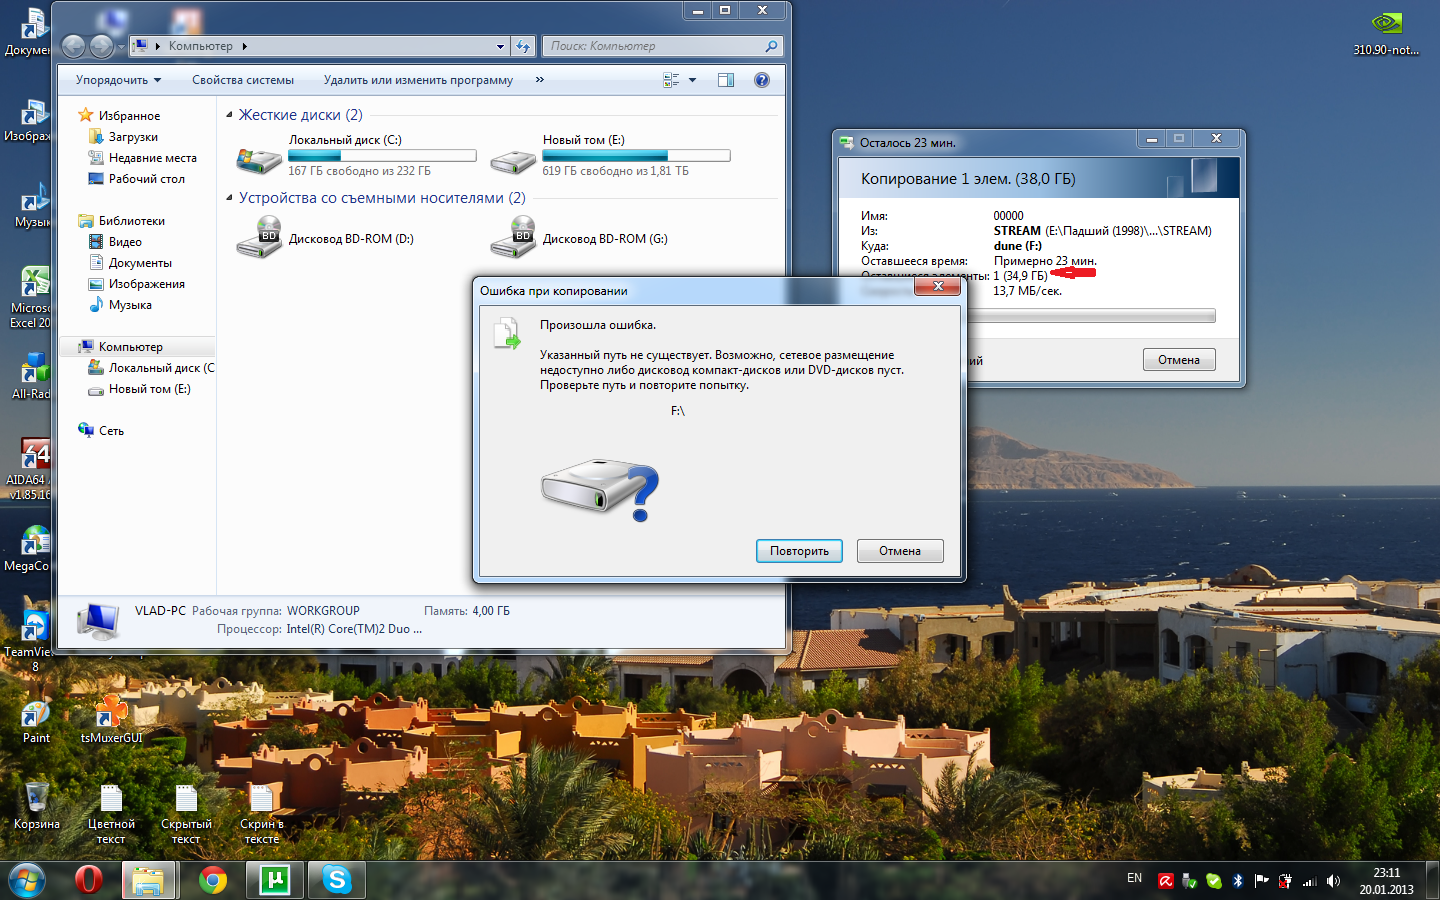Click the Explorer back arrow button
The width and height of the screenshot is (1440, 900).
[x=74, y=46]
